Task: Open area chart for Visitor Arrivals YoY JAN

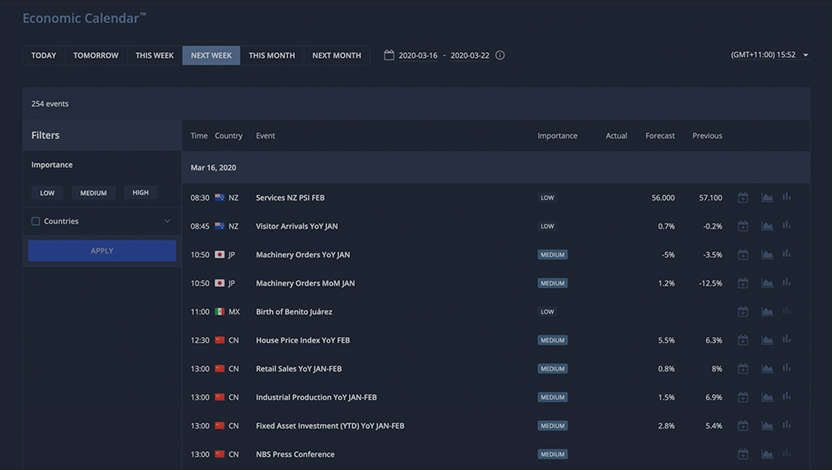Action: (x=767, y=226)
